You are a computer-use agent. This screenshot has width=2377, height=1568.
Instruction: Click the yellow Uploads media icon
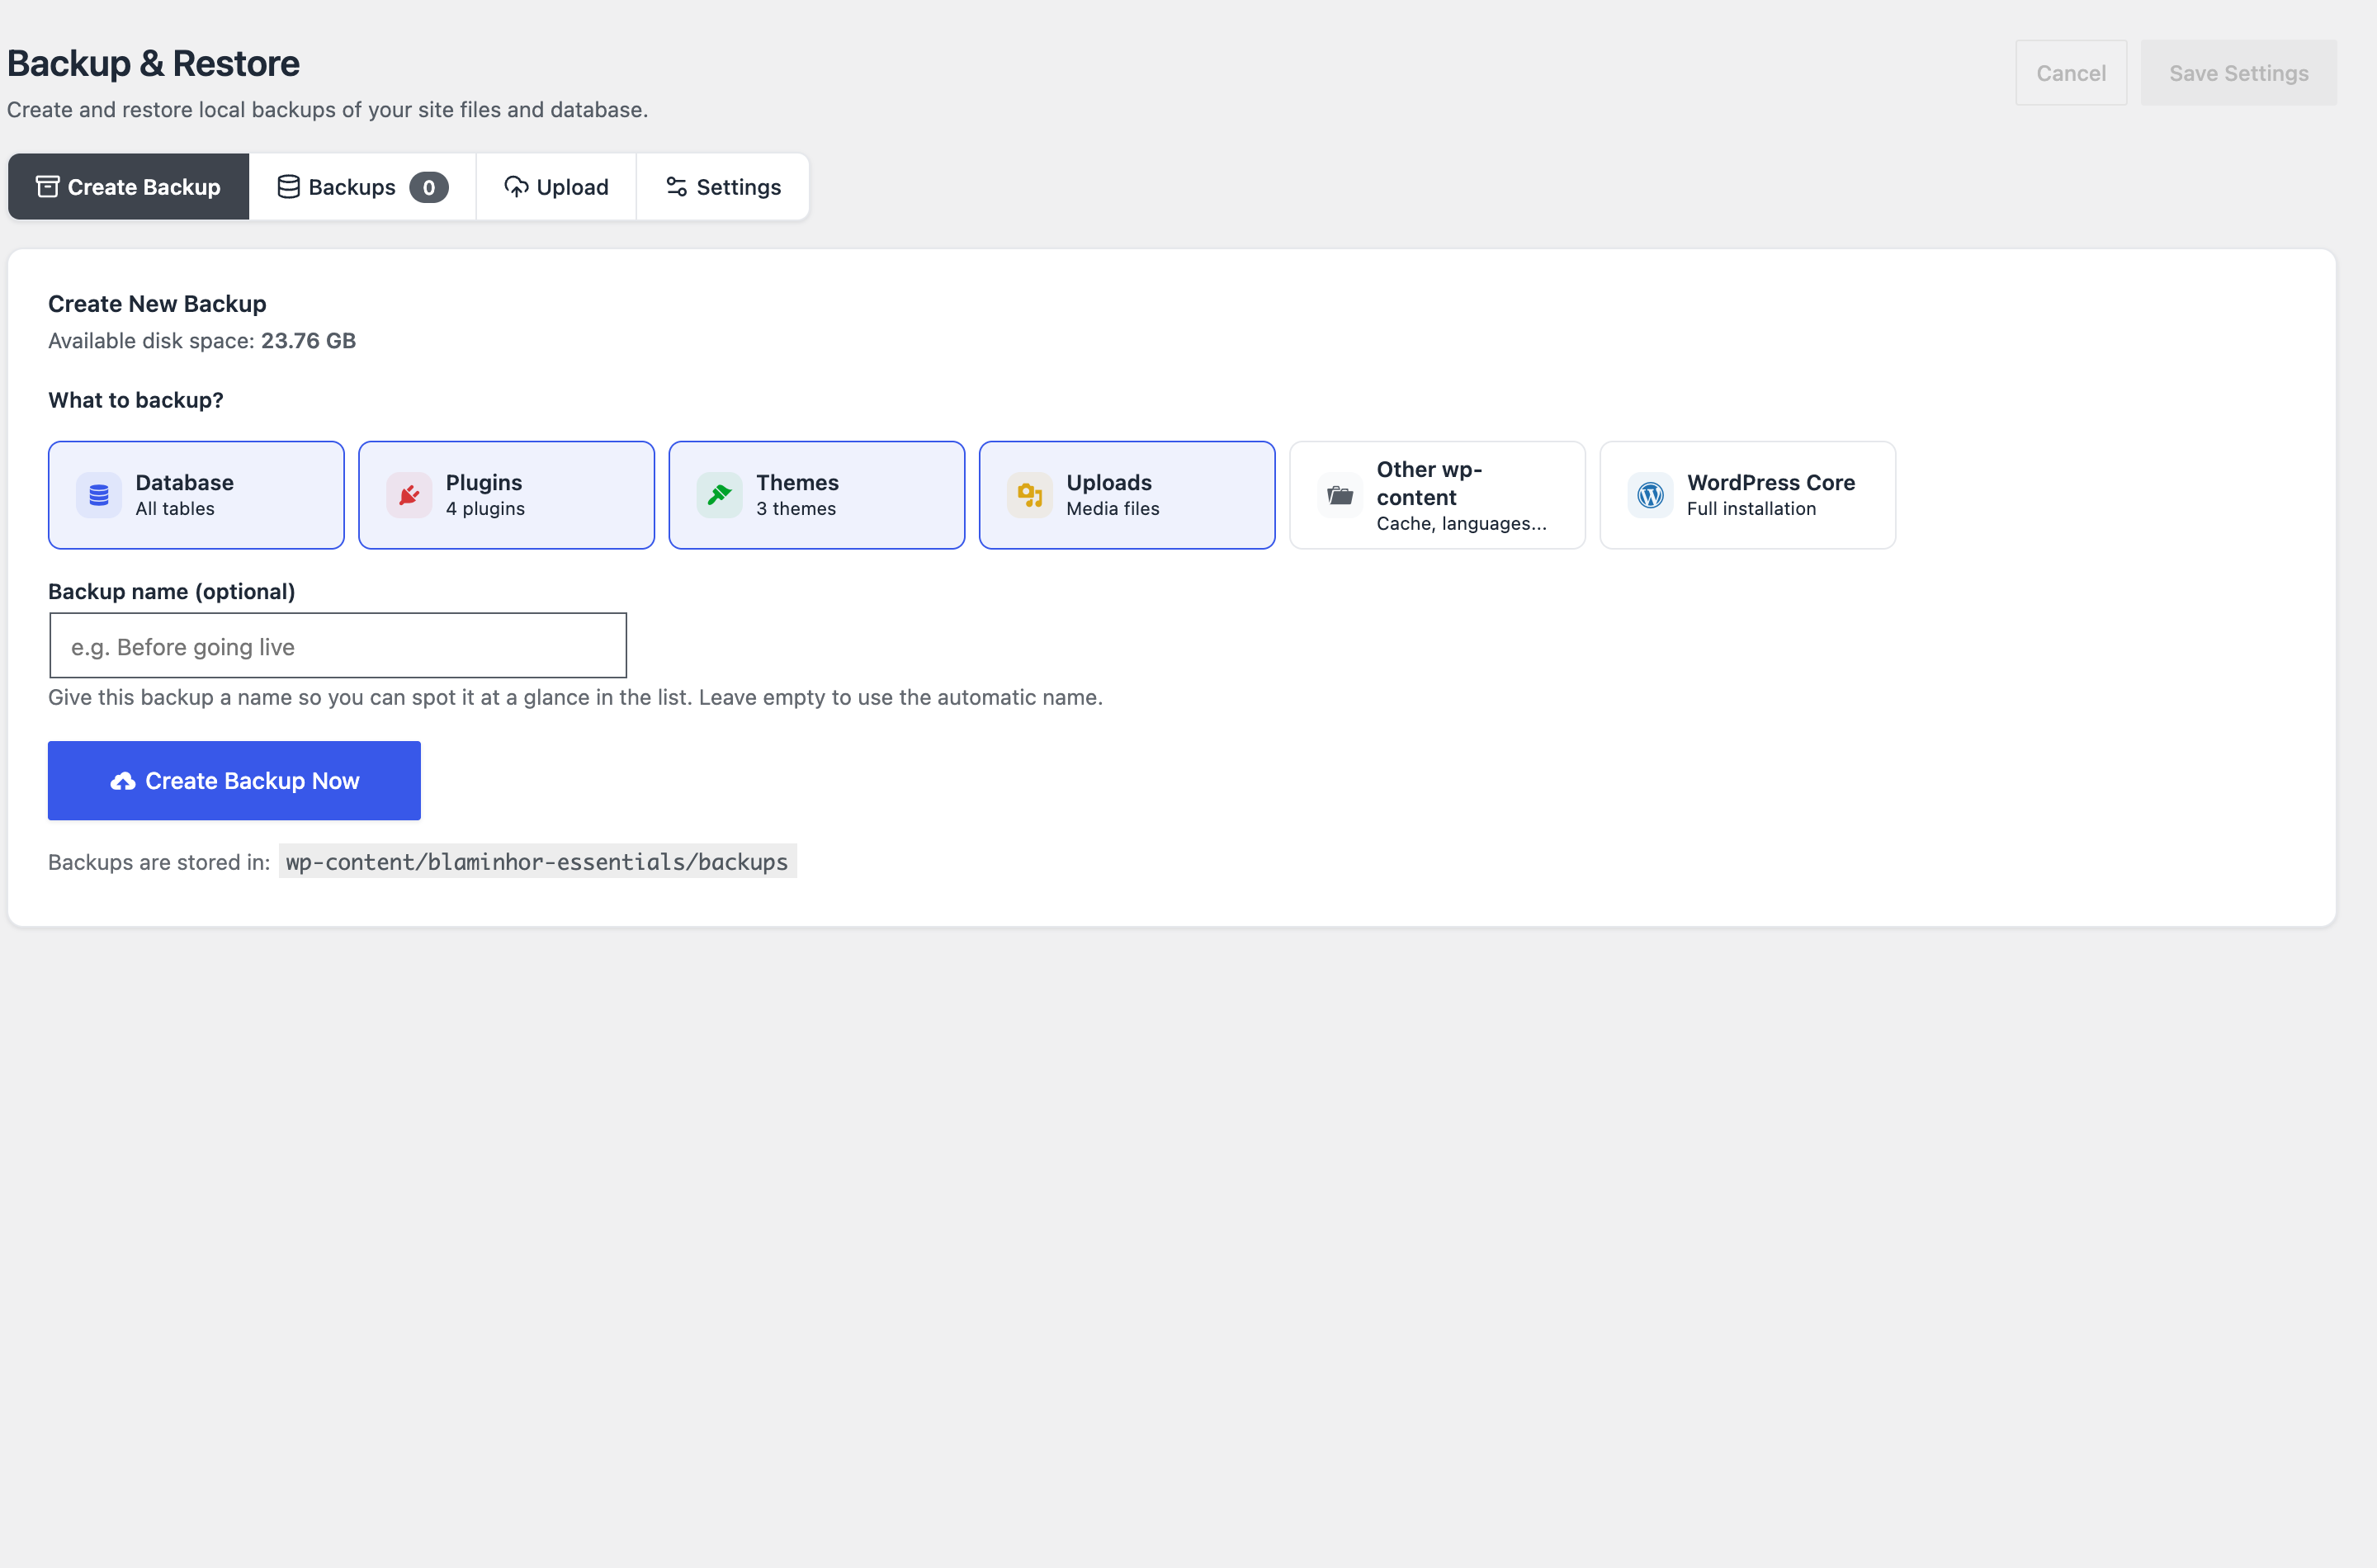coord(1029,495)
